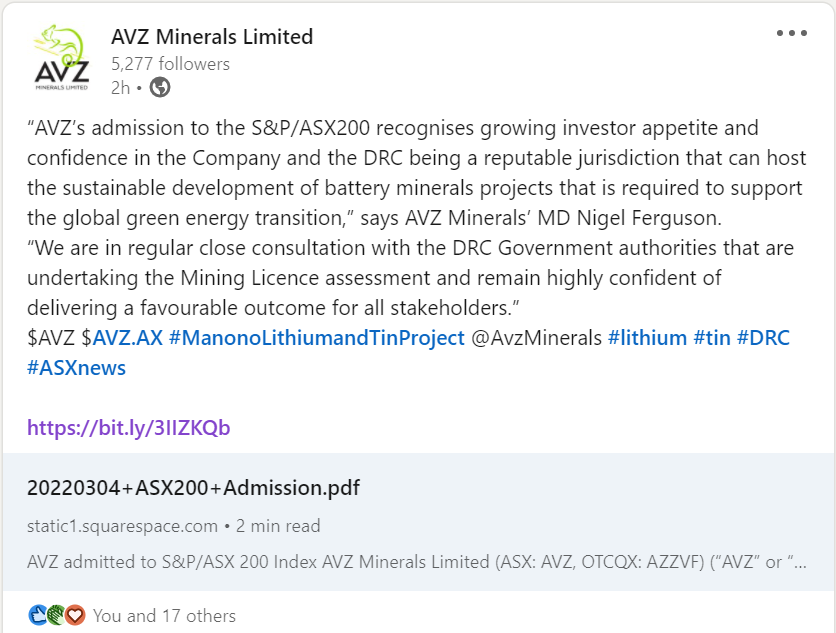Click the static1.squarespace.com source label
The image size is (836, 633).
122,526
